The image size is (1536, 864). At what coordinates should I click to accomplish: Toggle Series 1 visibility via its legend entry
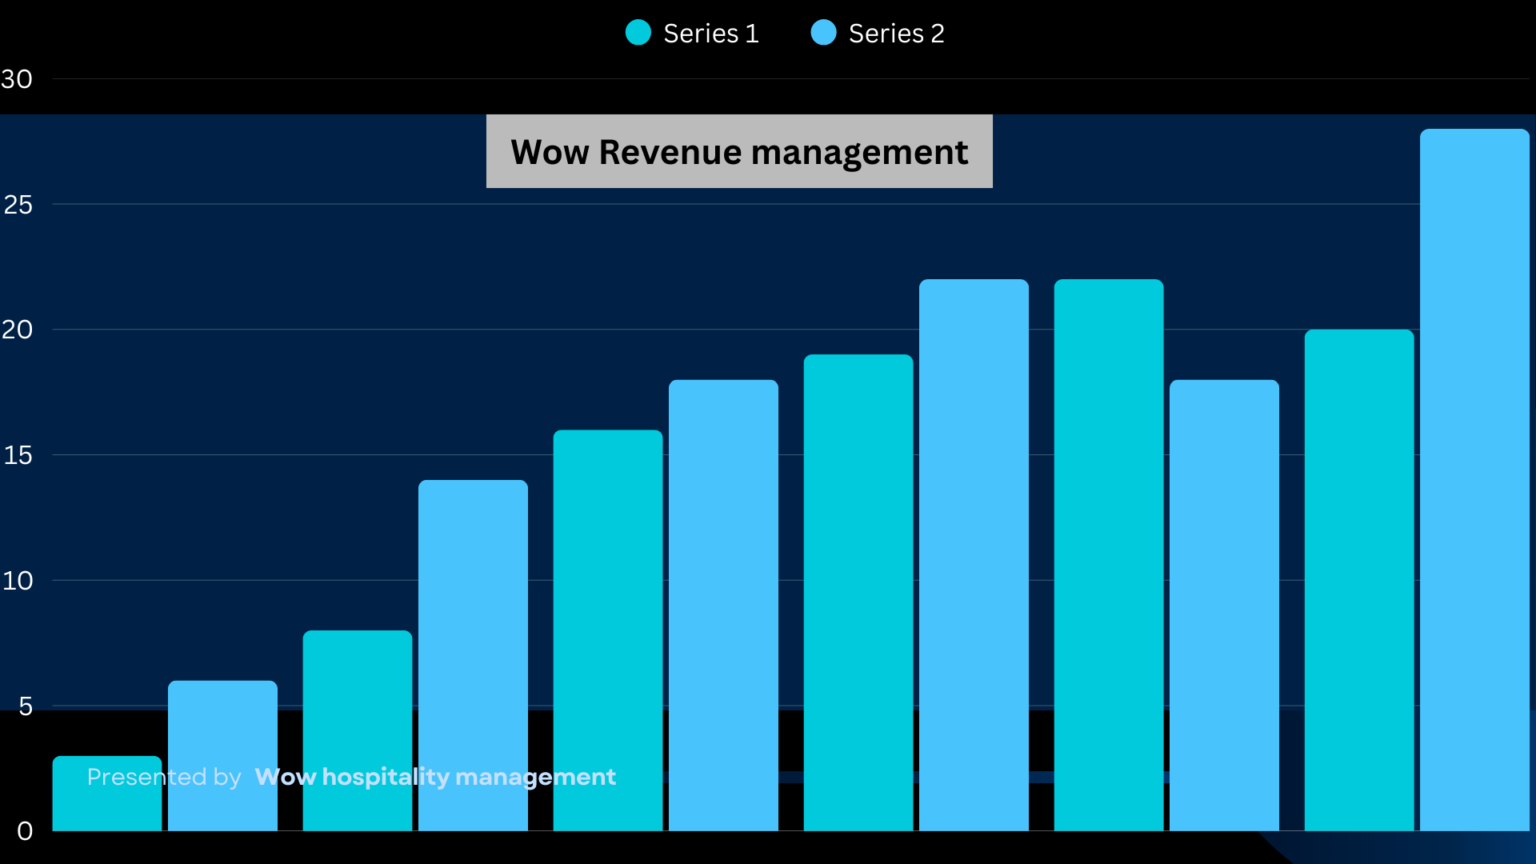pos(710,33)
